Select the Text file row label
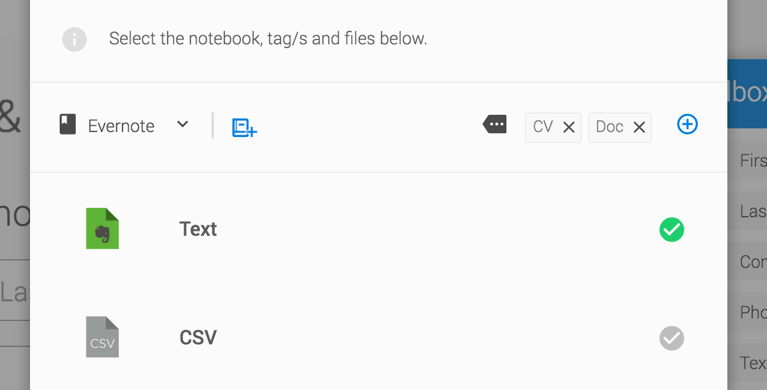Image resolution: width=767 pixels, height=390 pixels. tap(198, 229)
